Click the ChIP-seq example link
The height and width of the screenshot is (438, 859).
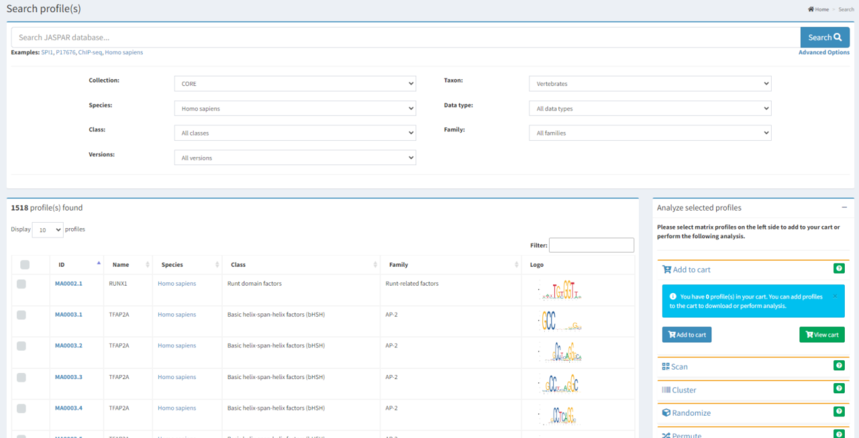90,53
